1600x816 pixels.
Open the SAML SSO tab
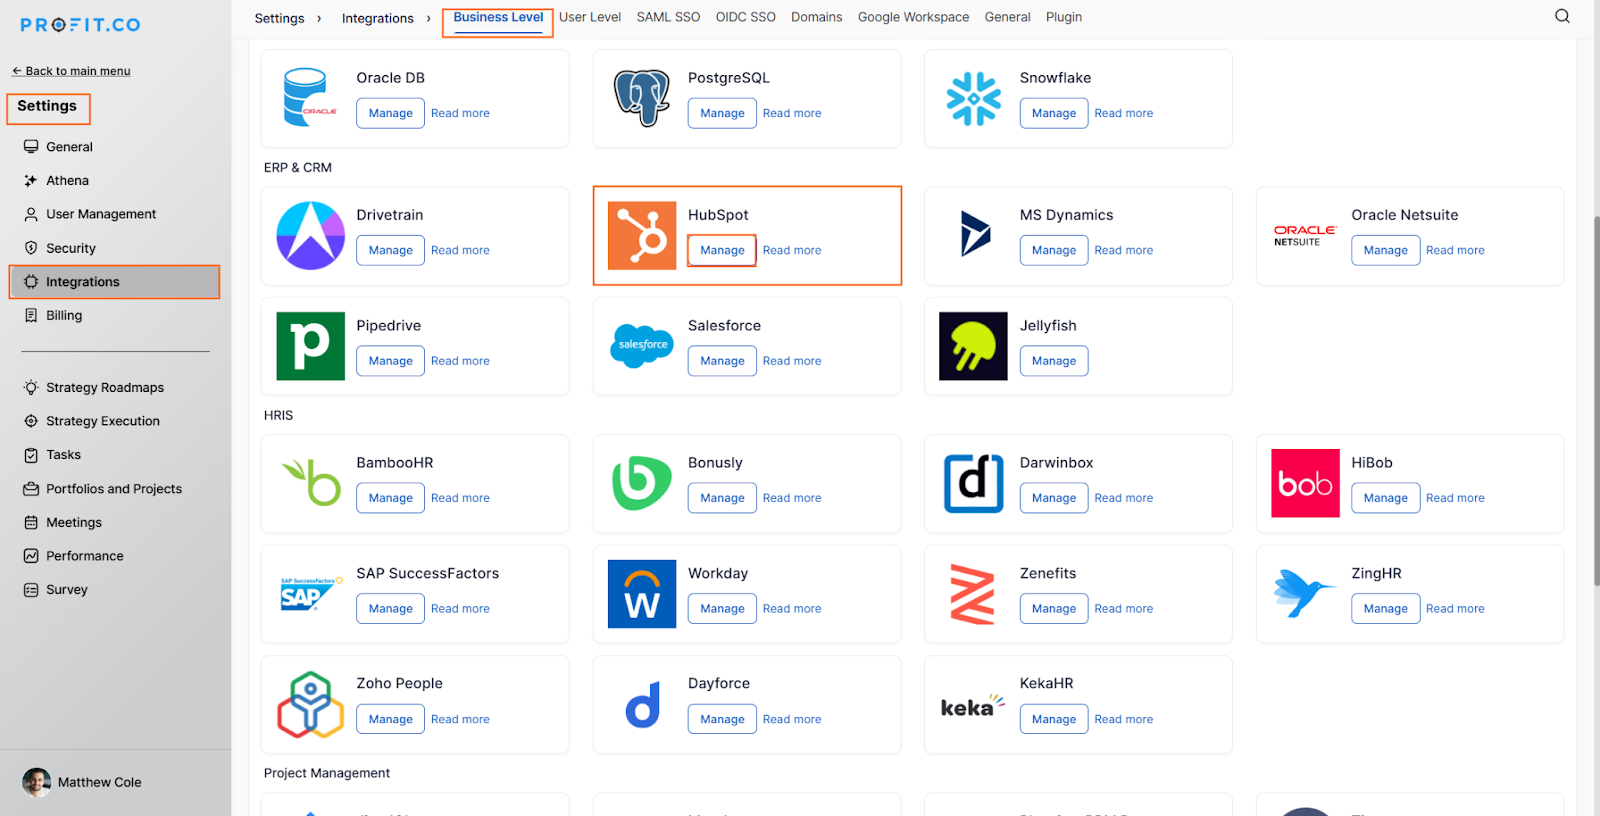[668, 17]
